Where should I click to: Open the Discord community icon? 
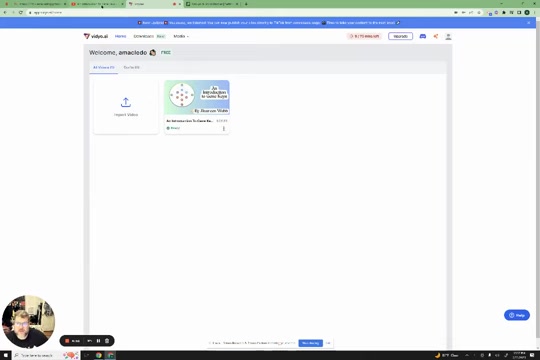coord(423,36)
